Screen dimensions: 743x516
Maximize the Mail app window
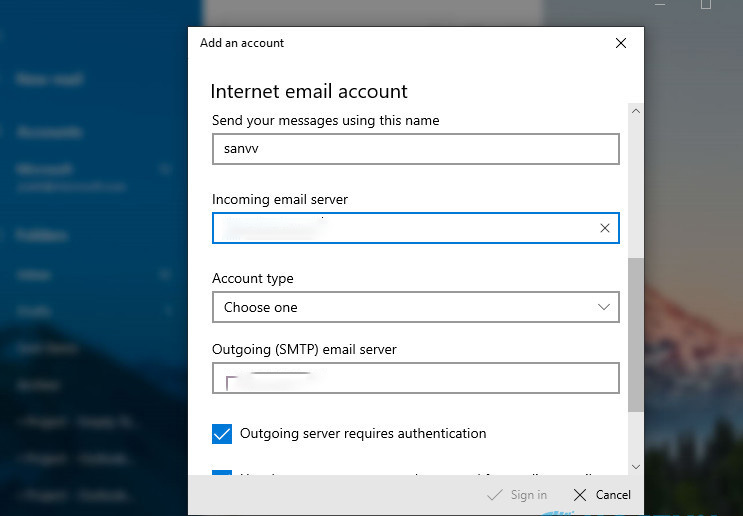click(x=706, y=5)
